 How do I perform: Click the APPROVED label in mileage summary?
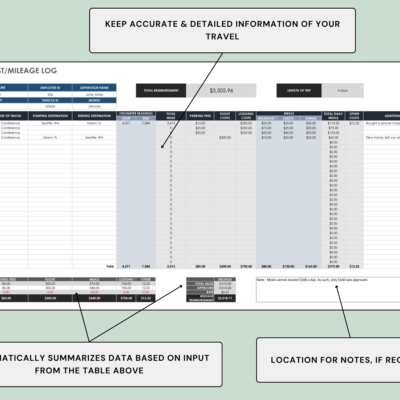click(201, 288)
